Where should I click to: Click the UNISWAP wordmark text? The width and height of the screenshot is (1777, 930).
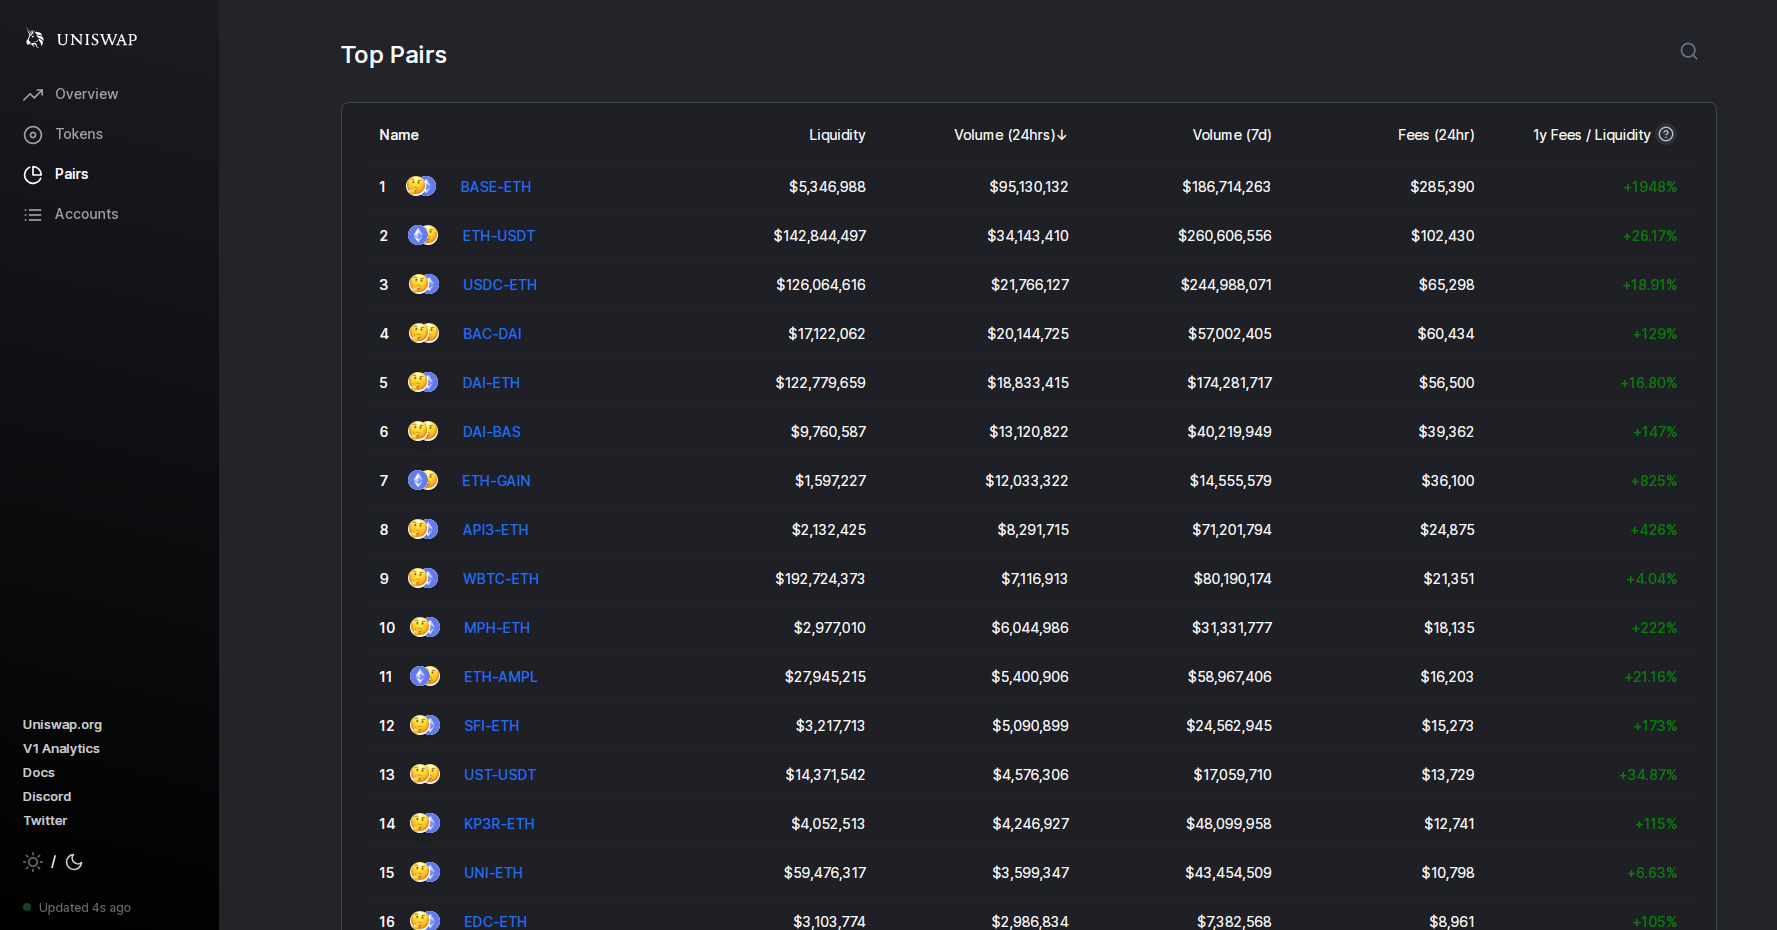click(x=97, y=39)
